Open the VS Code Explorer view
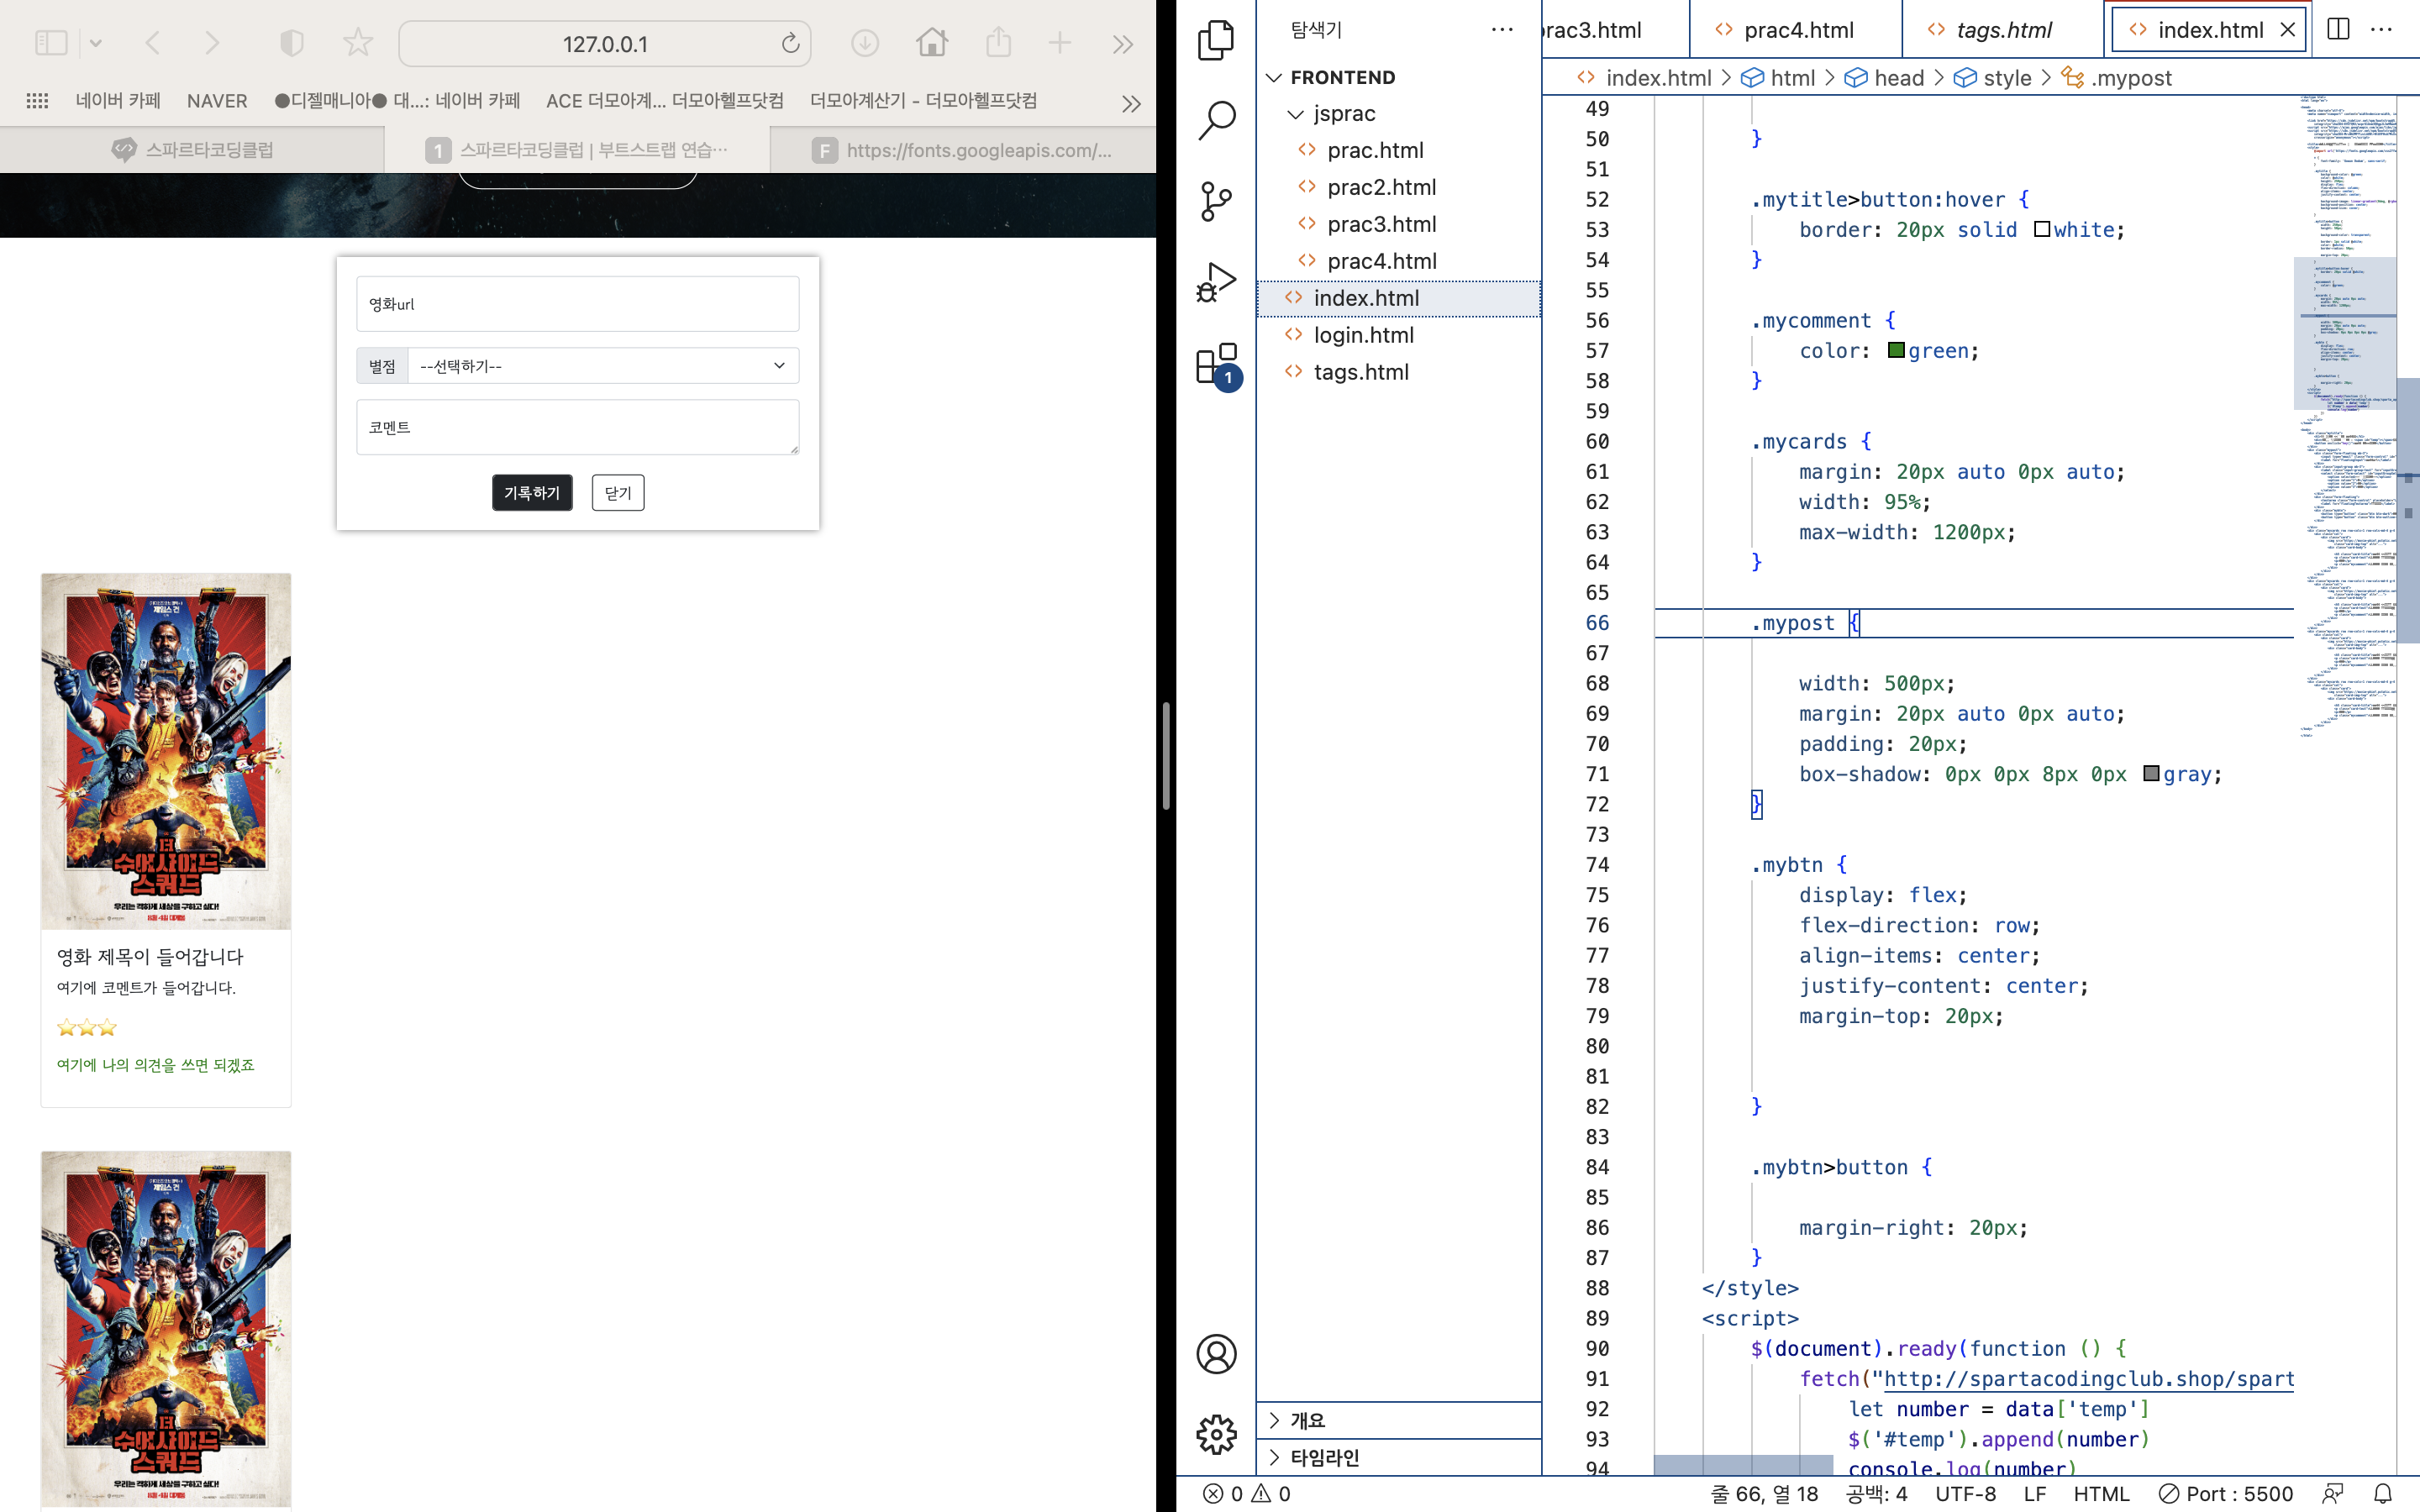Screen dimensions: 2420x1512 pyautogui.click(x=1216, y=40)
